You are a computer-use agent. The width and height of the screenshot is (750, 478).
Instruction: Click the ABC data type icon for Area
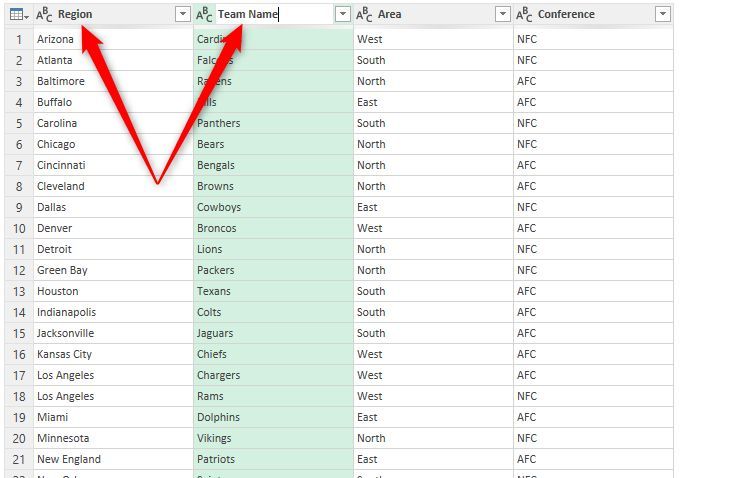pyautogui.click(x=364, y=14)
